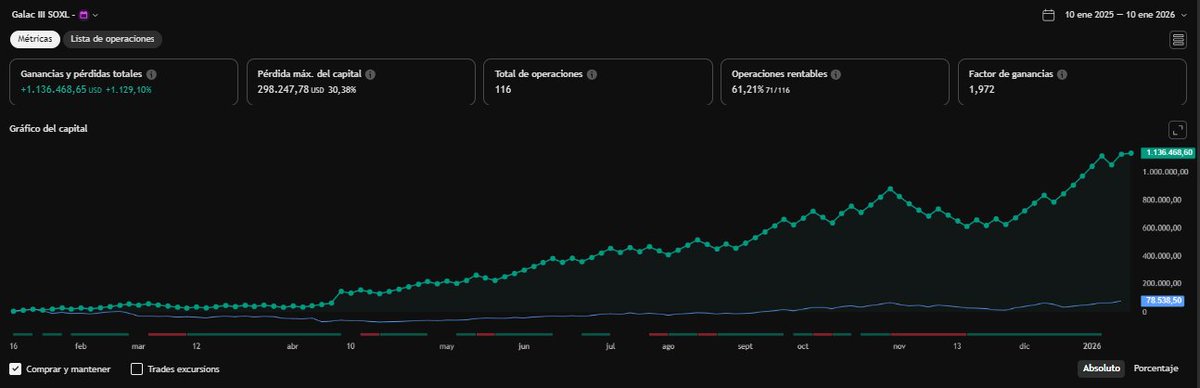Switch to the Lista de operaciones tab
The height and width of the screenshot is (388, 1200).
point(113,39)
